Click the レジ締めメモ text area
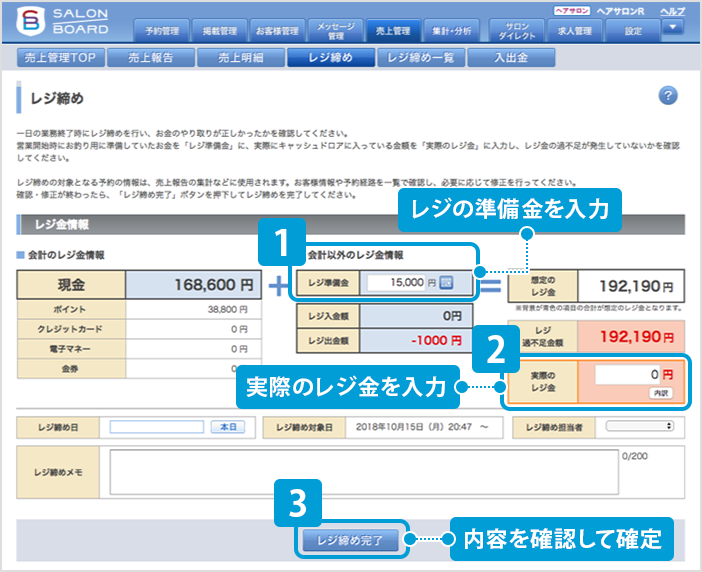Viewport: 702px width, 572px height. click(364, 472)
